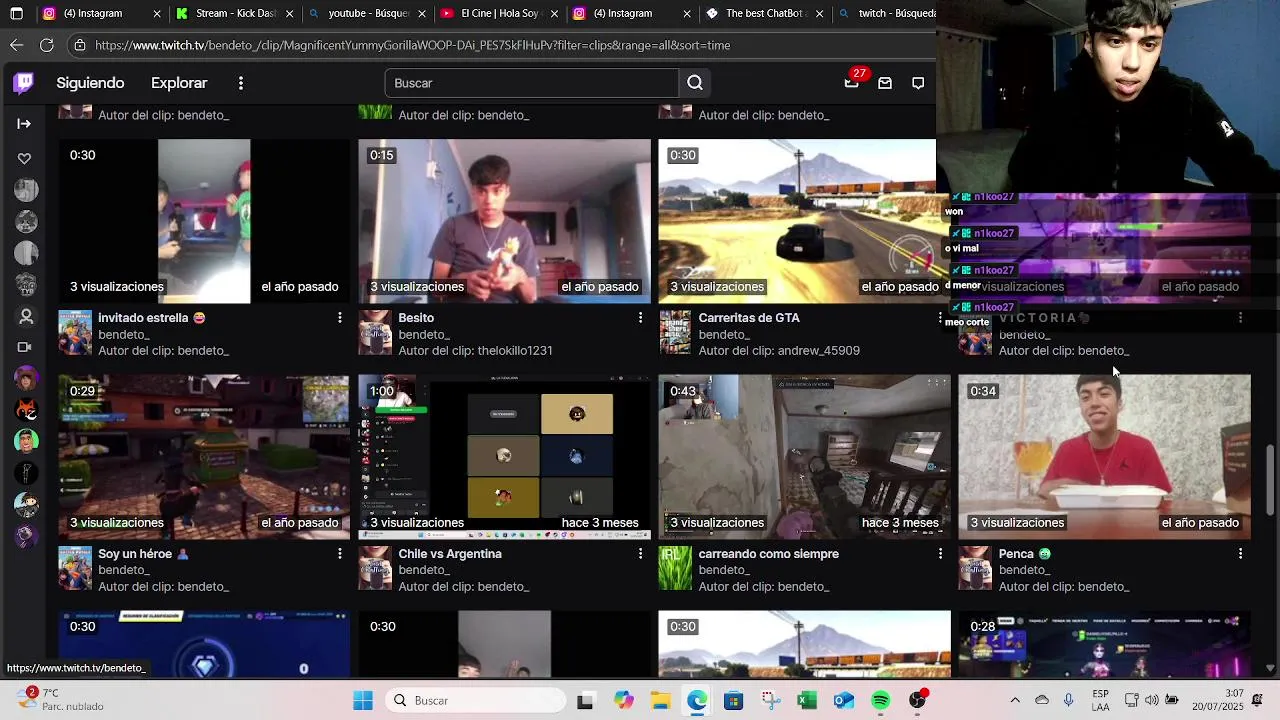
Task: Open the Twitch notifications inbox icon
Action: click(885, 83)
